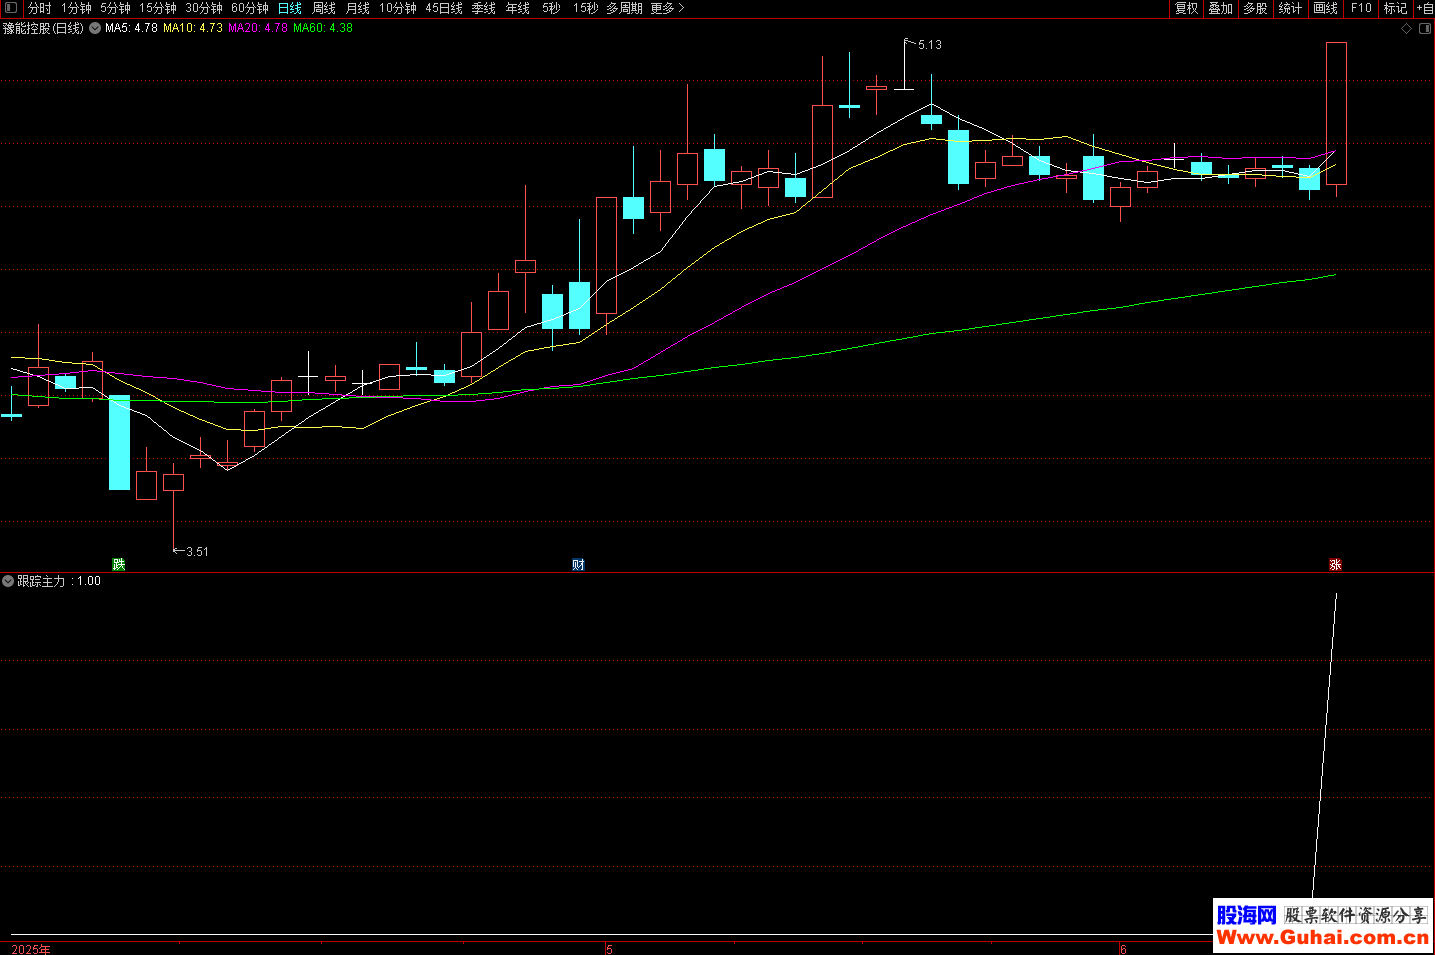Click the 标记 mark button

point(1395,8)
